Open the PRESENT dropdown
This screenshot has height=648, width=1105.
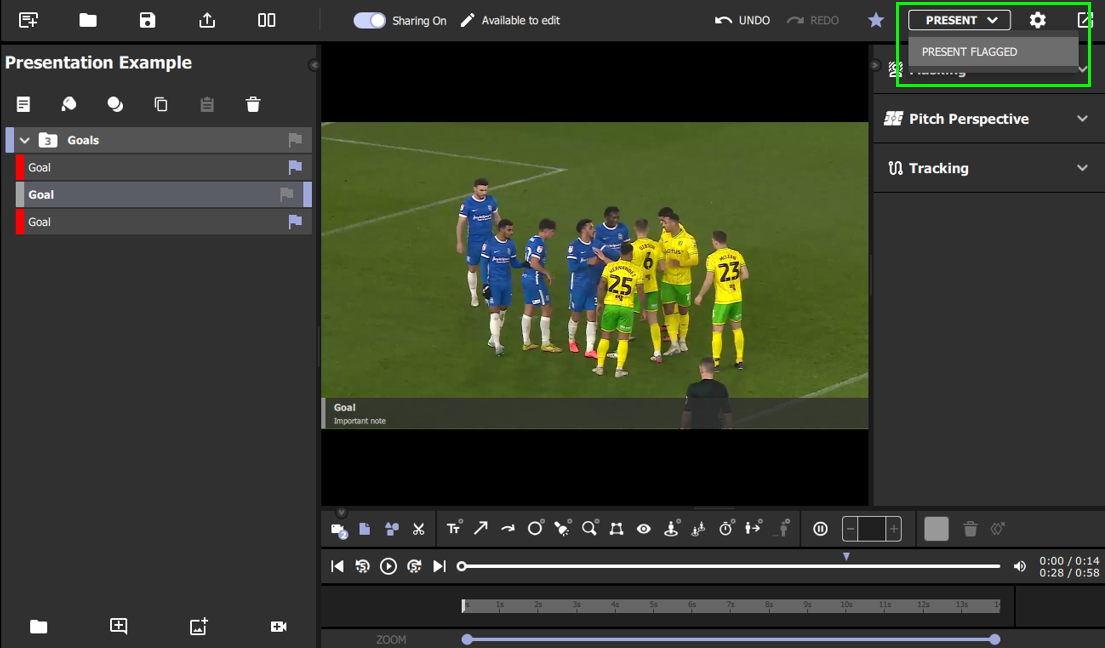(957, 19)
